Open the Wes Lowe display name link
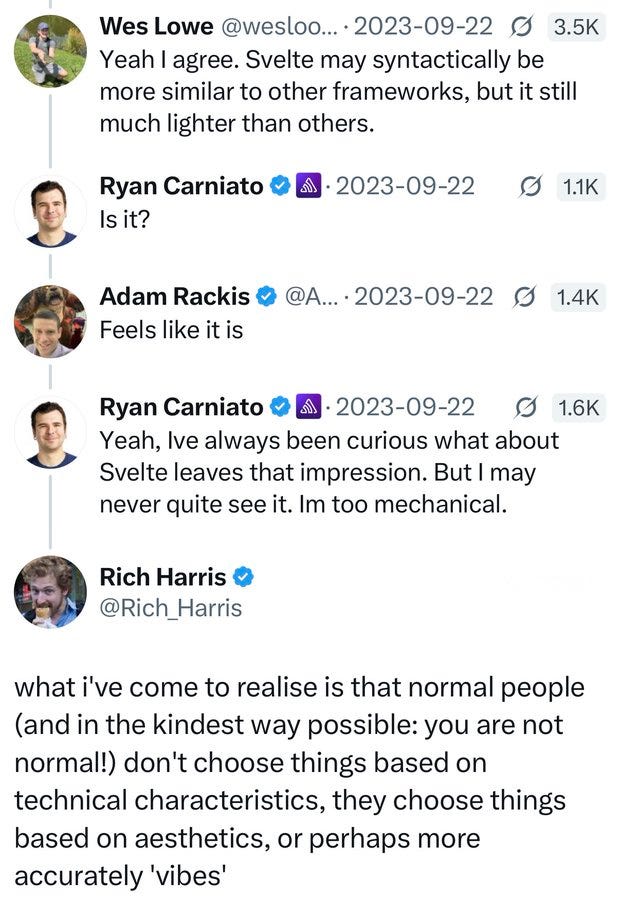Image resolution: width=620 pixels, height=900 pixels. 156,26
